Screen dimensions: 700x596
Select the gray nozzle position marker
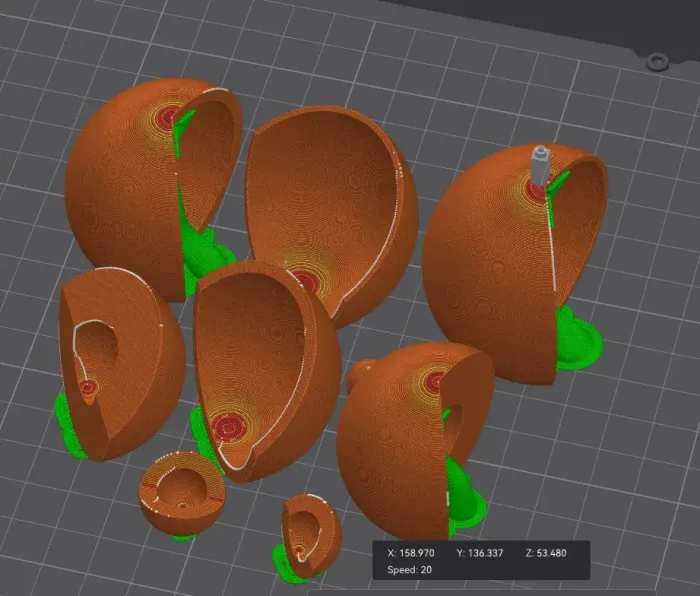click(540, 165)
